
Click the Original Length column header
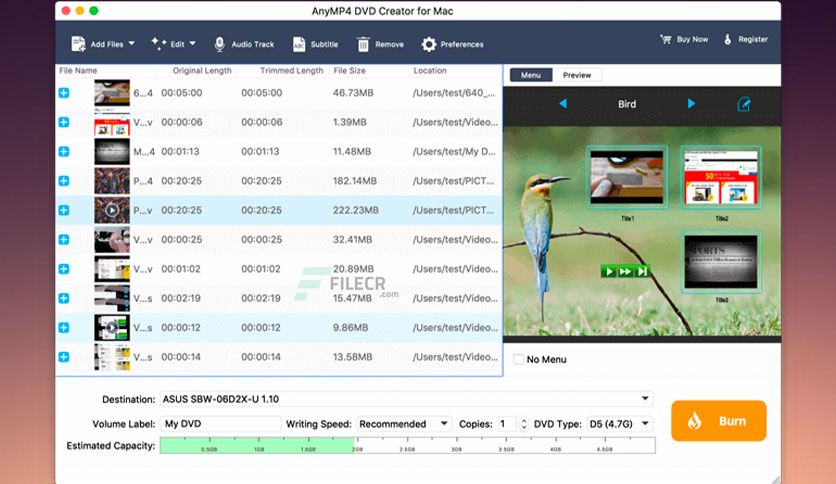pos(202,70)
